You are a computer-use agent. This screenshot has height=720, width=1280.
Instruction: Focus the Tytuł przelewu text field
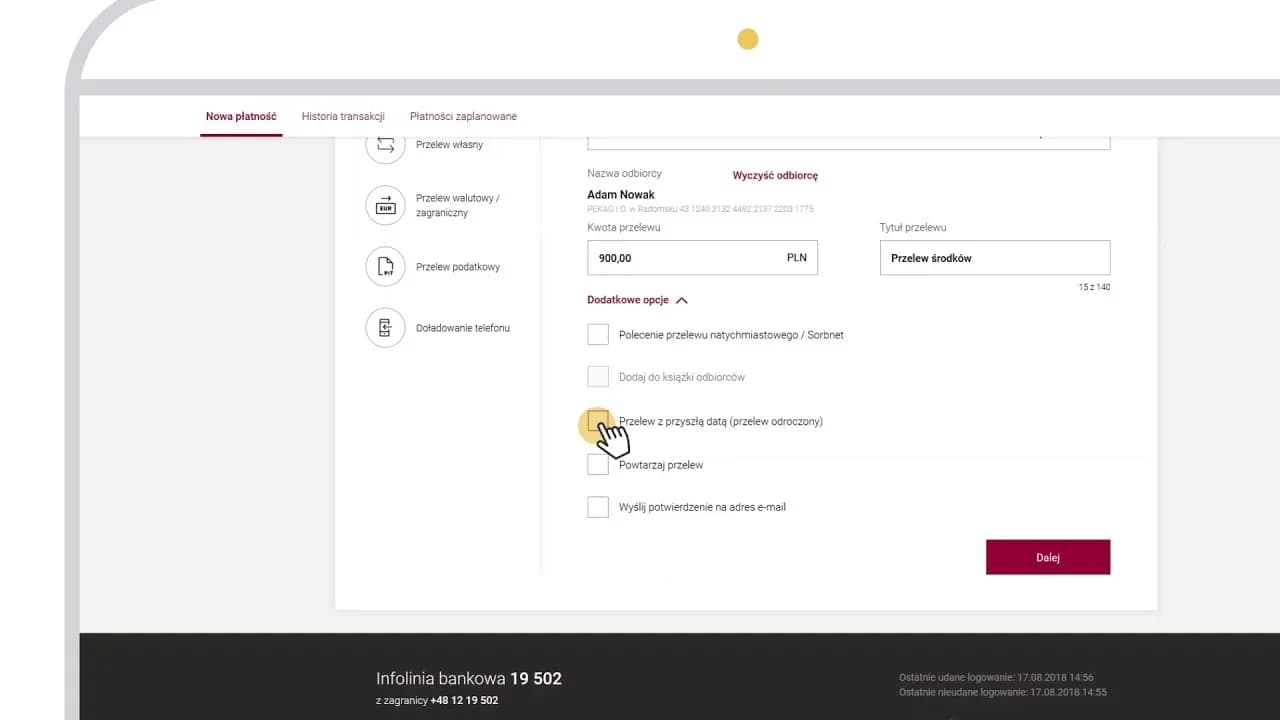[994, 258]
